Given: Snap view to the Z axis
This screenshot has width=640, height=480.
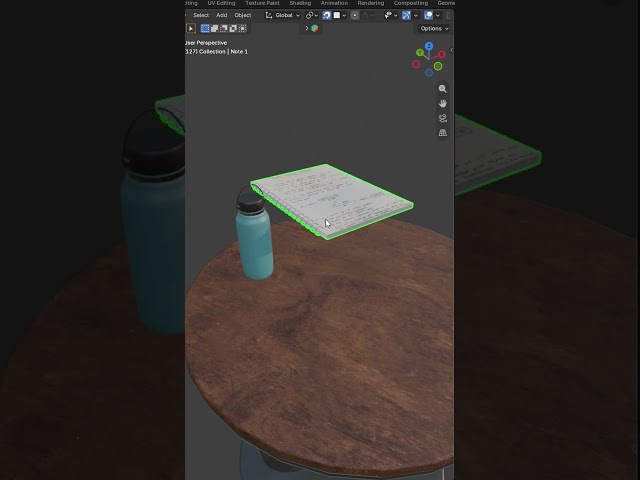Looking at the screenshot, I should tap(429, 46).
